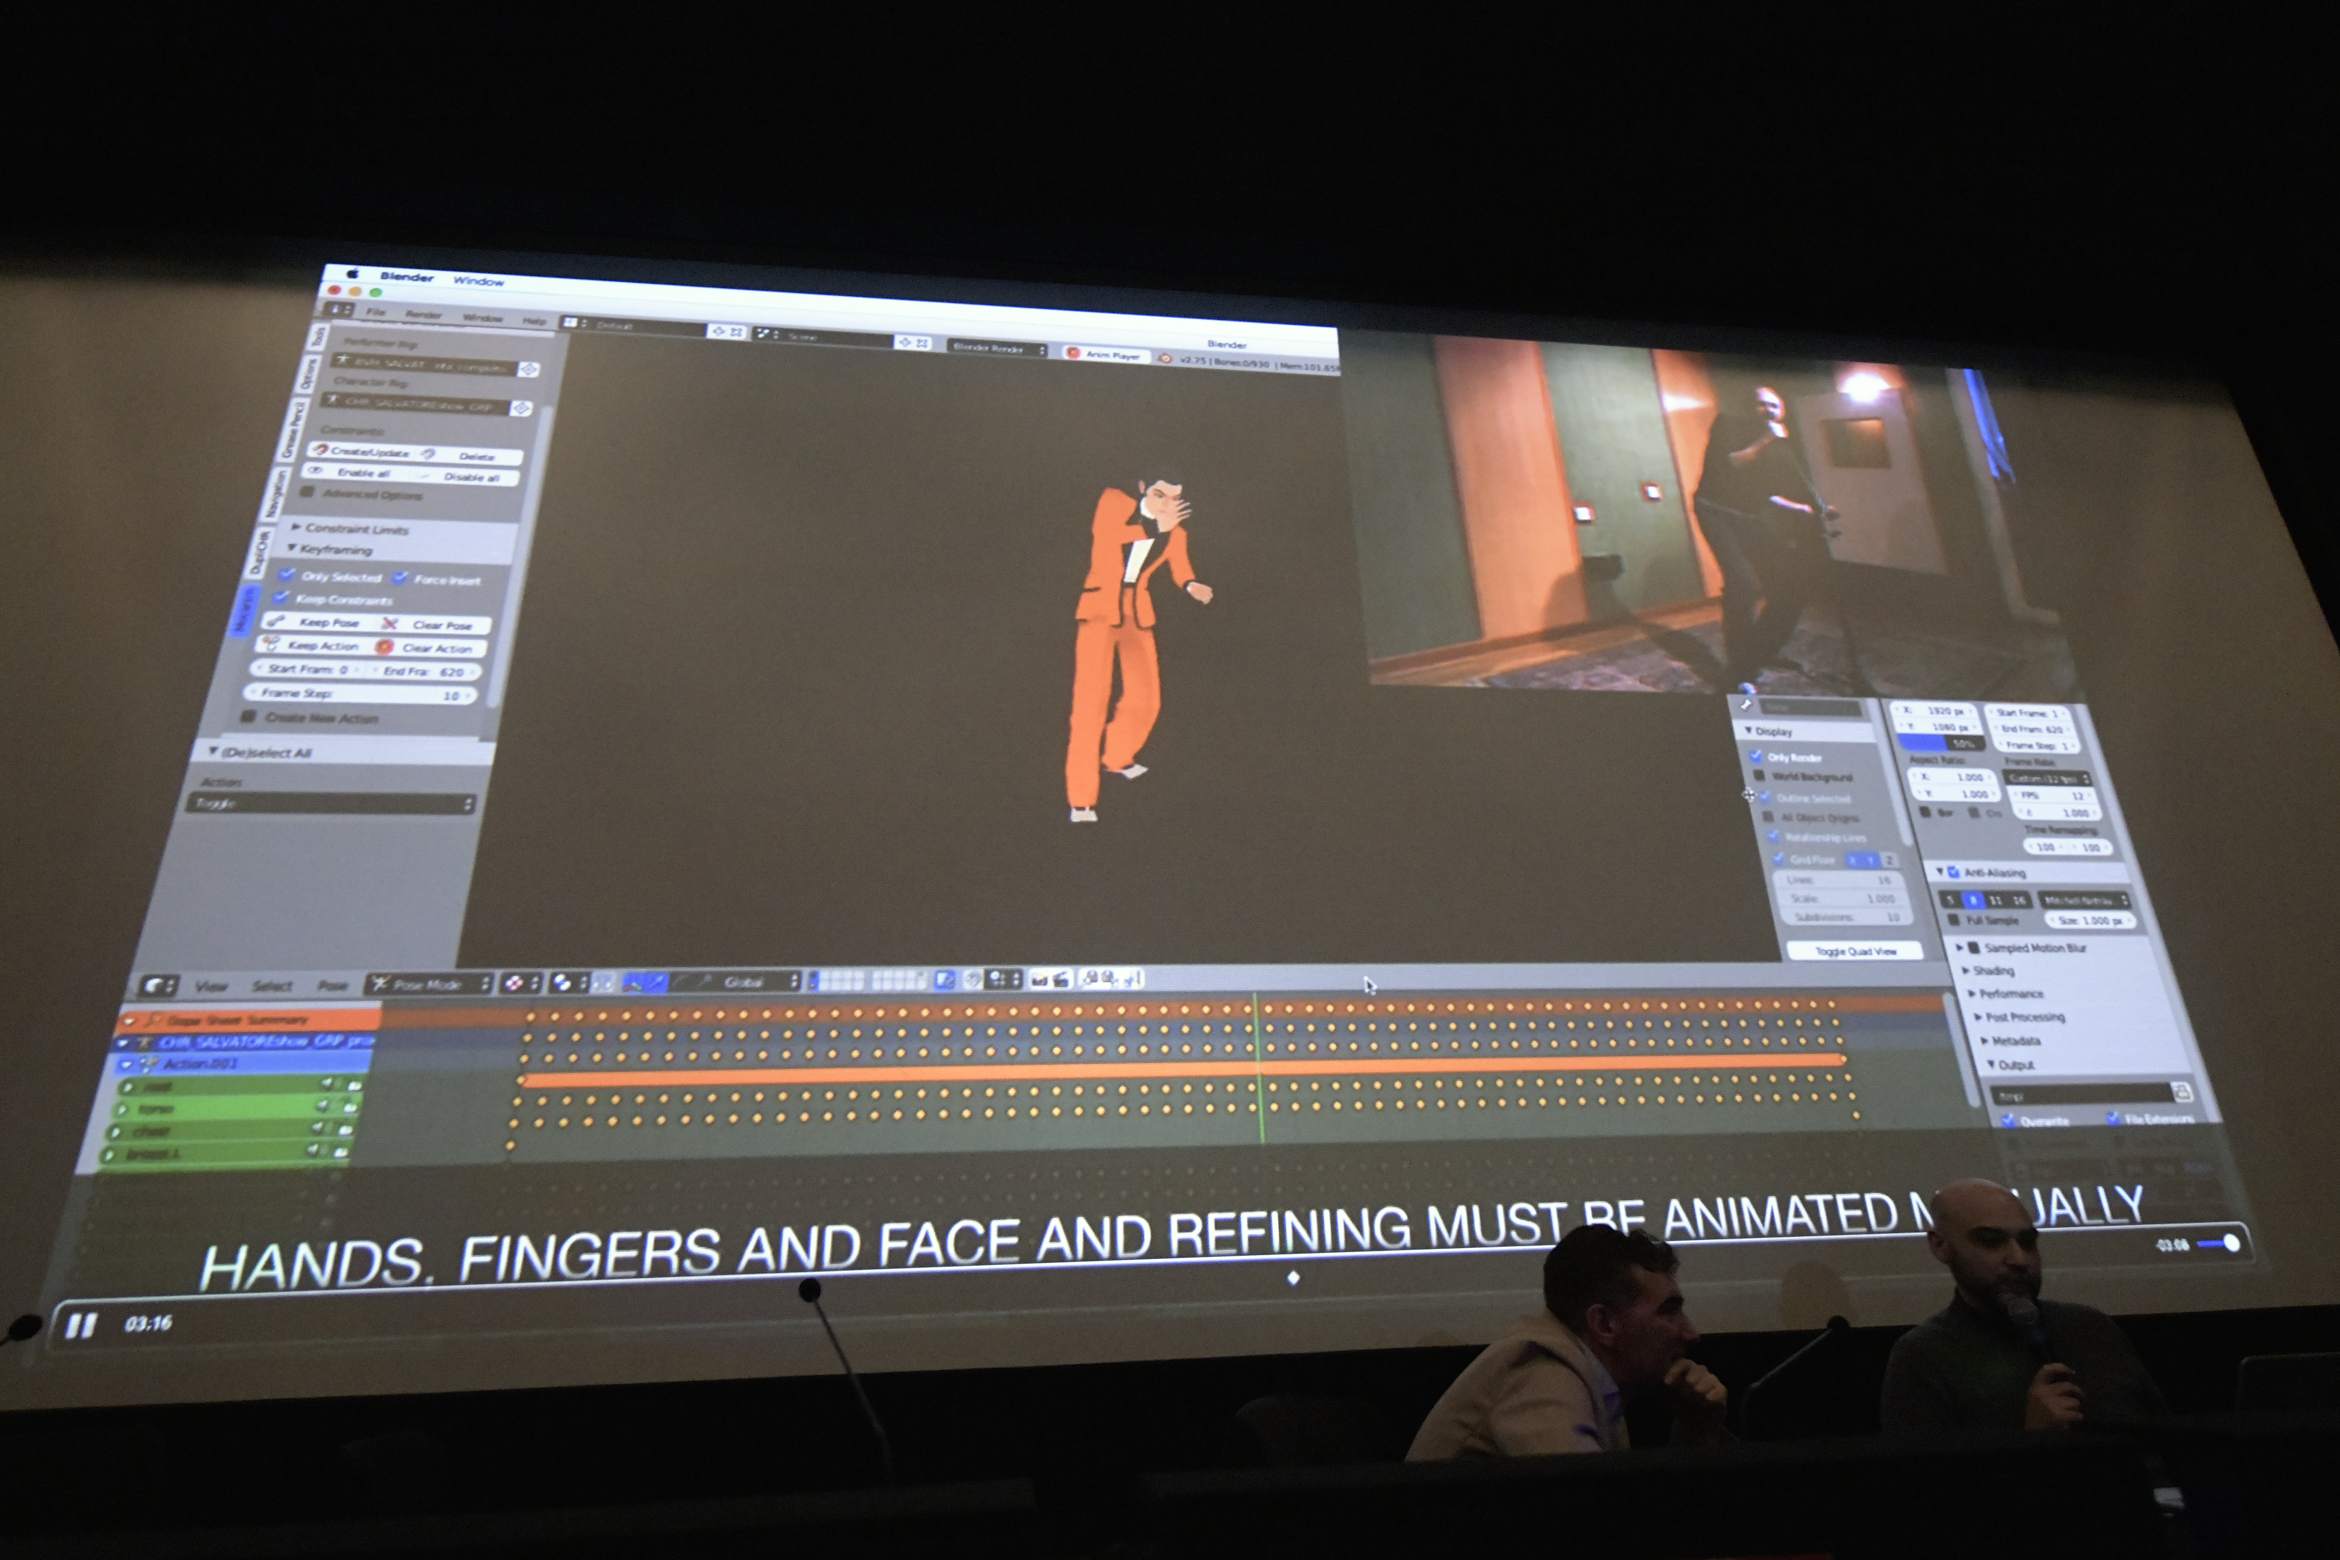Screen dimensions: 2340x1560
Task: Toggle the Advanced Options checkbox
Action: (x=309, y=492)
